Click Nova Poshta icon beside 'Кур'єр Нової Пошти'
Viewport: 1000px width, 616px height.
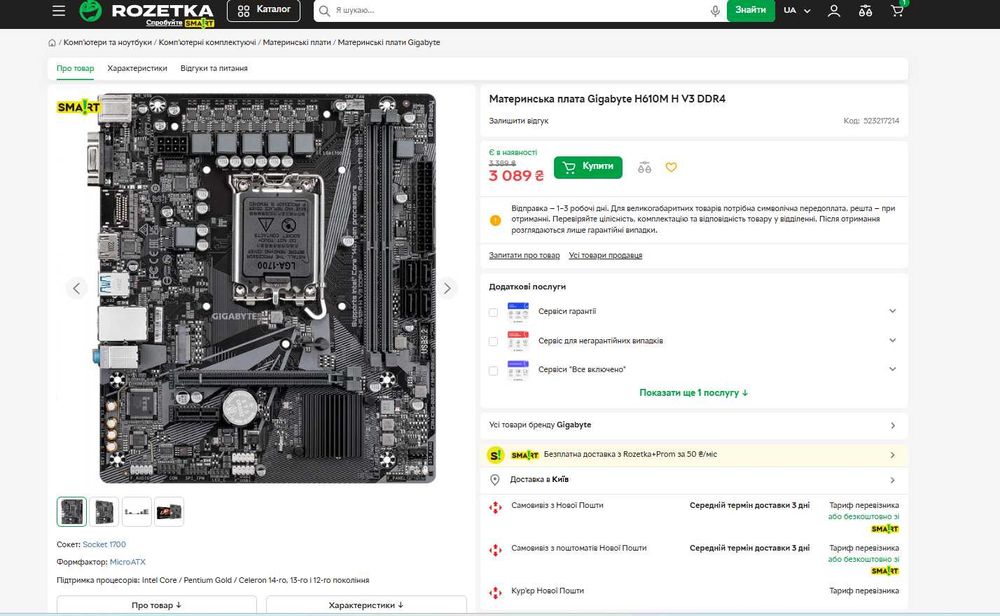click(496, 592)
